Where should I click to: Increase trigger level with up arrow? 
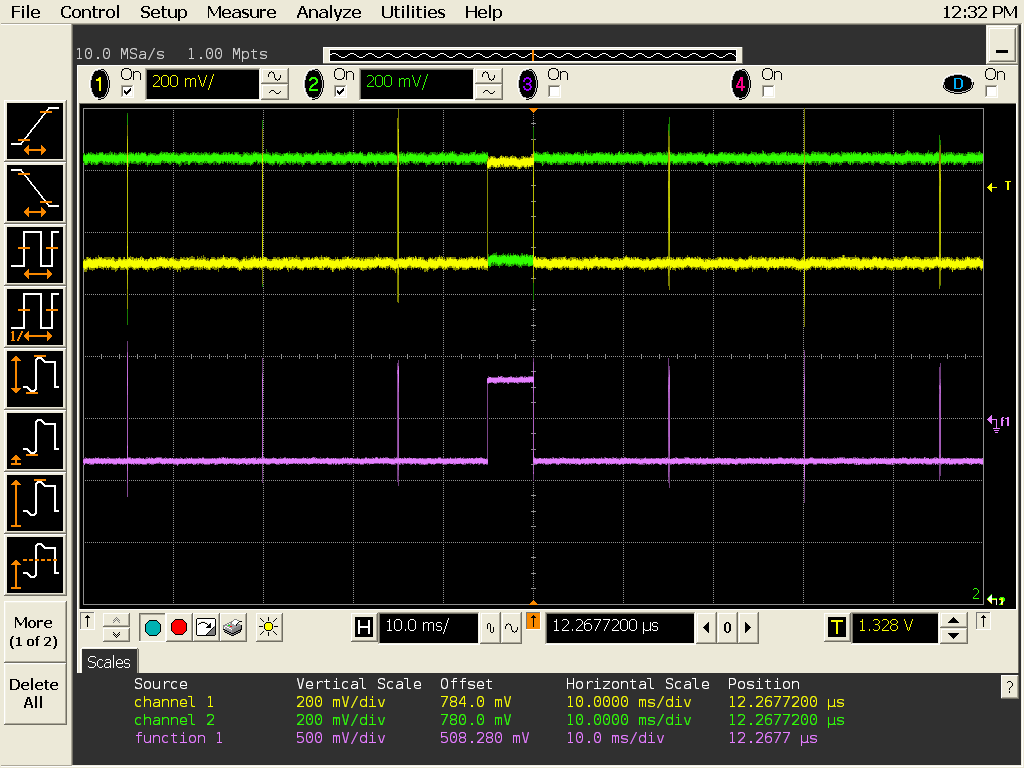(955, 621)
